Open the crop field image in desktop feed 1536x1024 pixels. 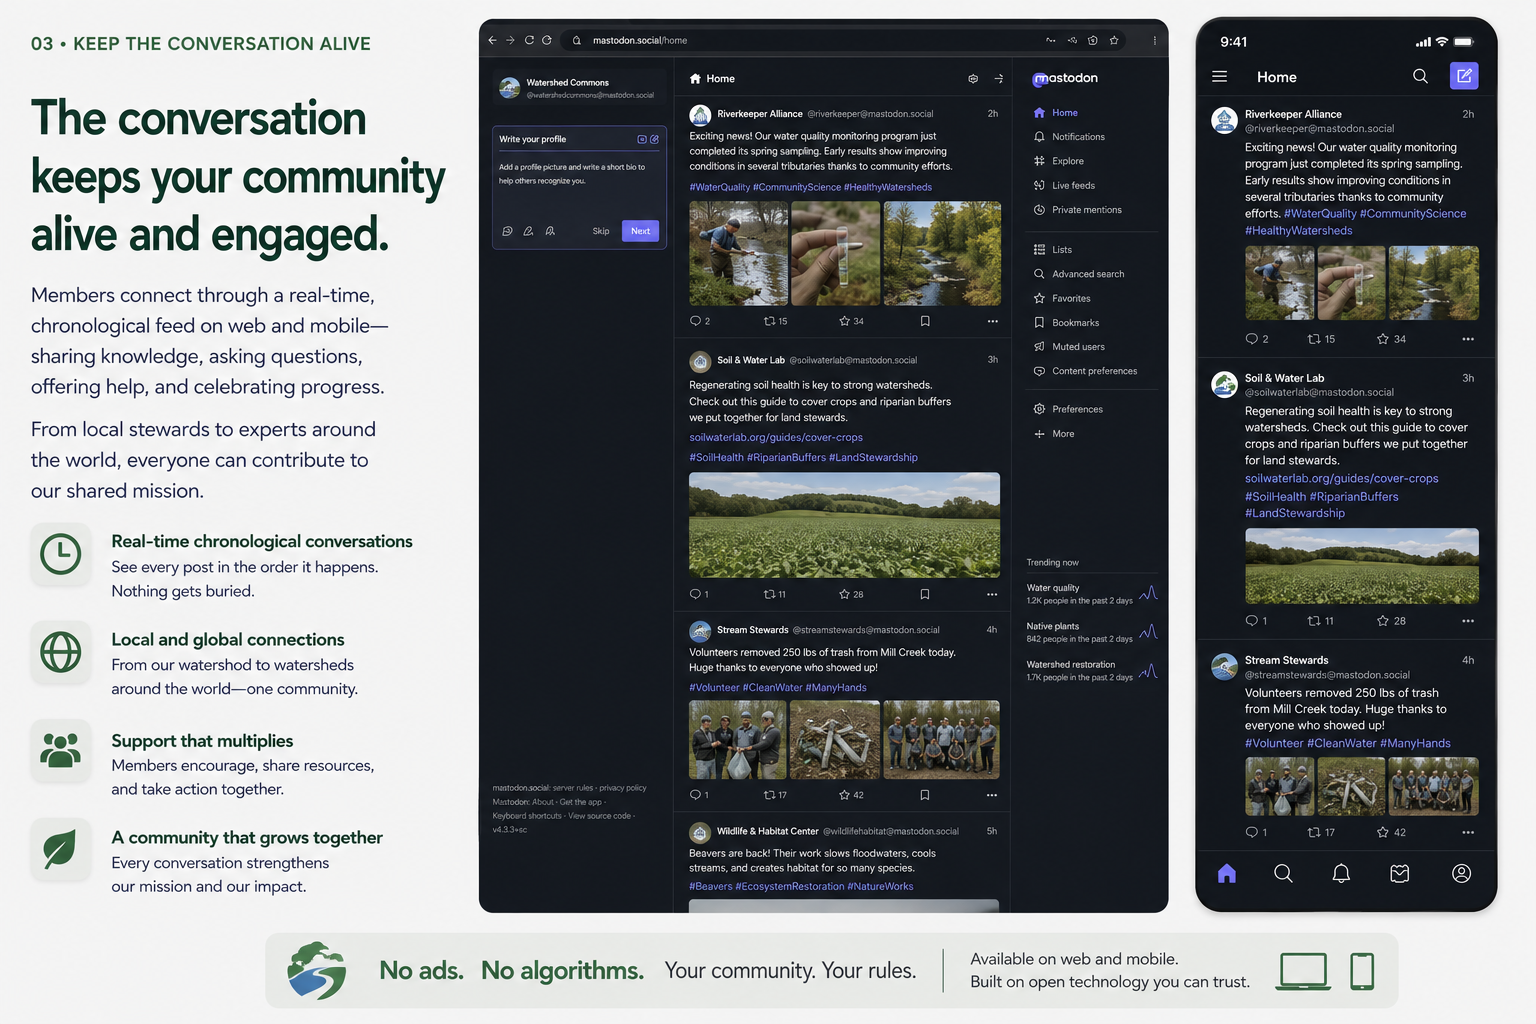pyautogui.click(x=844, y=525)
